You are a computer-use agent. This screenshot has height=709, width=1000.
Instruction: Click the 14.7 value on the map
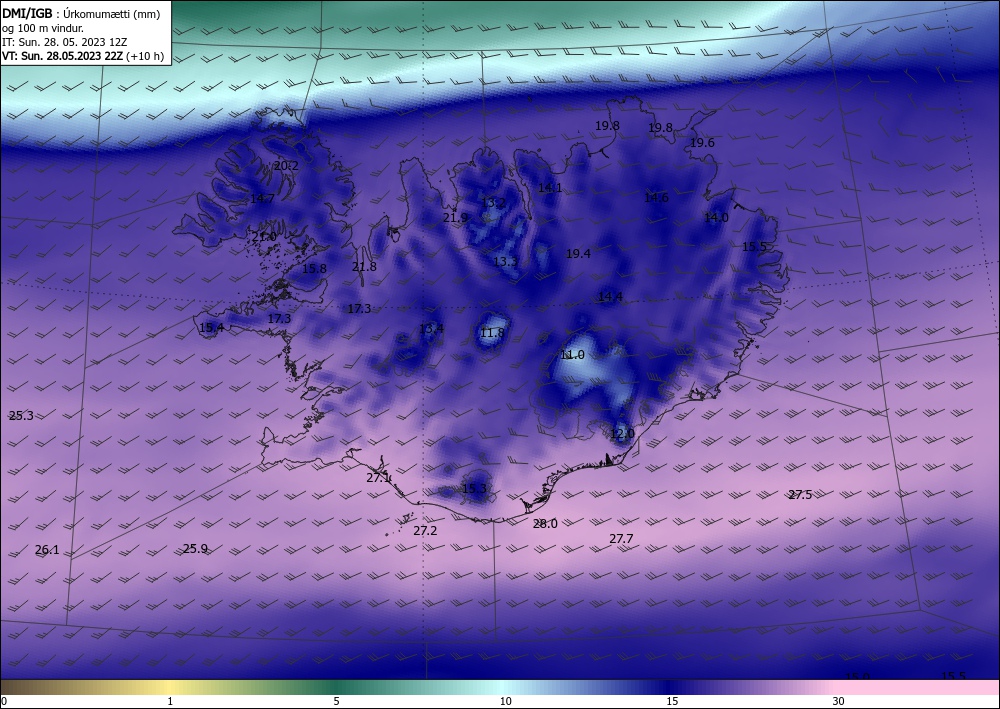pyautogui.click(x=262, y=198)
